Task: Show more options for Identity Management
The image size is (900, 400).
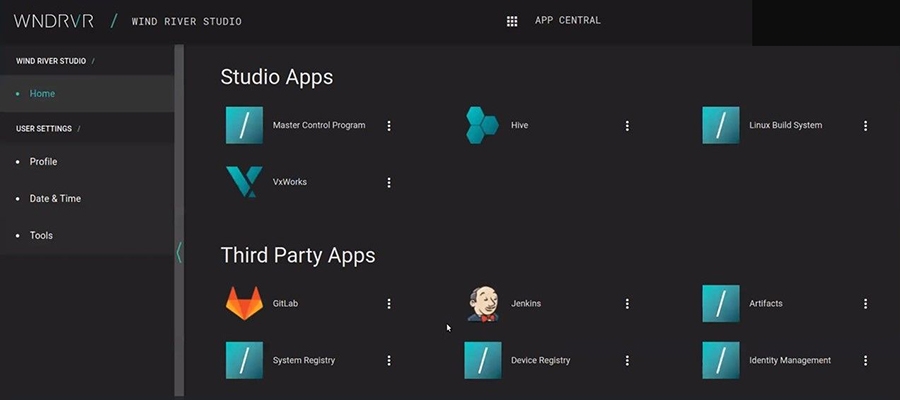Action: click(865, 360)
